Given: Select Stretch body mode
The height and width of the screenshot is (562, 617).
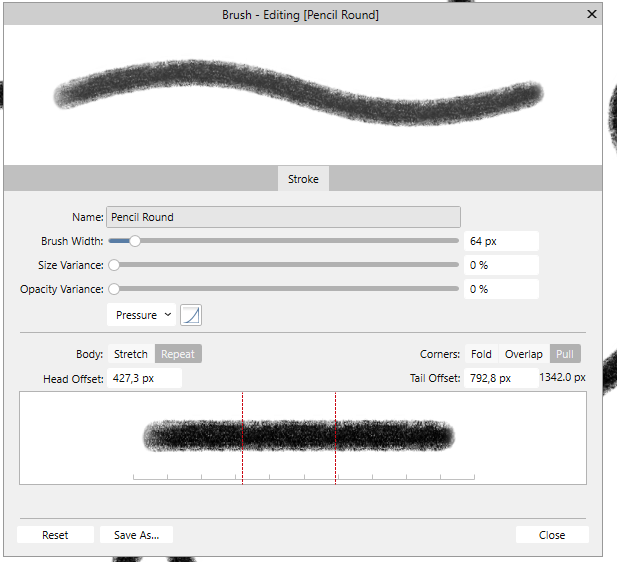Looking at the screenshot, I should coord(131,354).
